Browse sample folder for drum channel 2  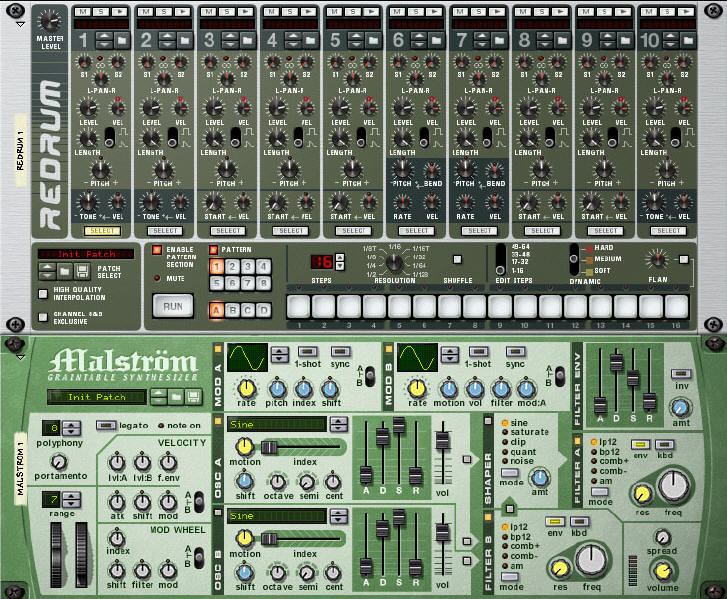click(185, 40)
